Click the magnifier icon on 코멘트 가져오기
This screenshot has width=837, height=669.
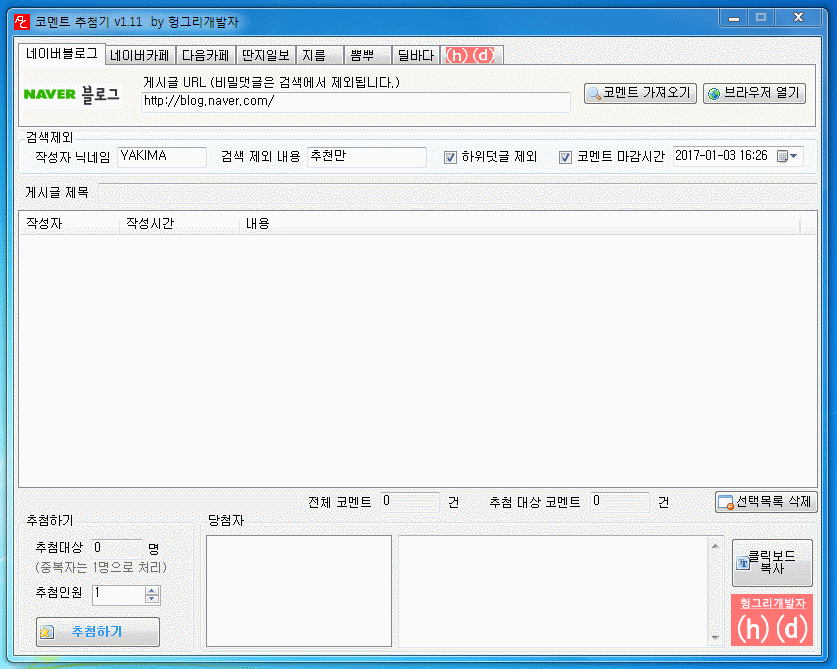click(596, 93)
